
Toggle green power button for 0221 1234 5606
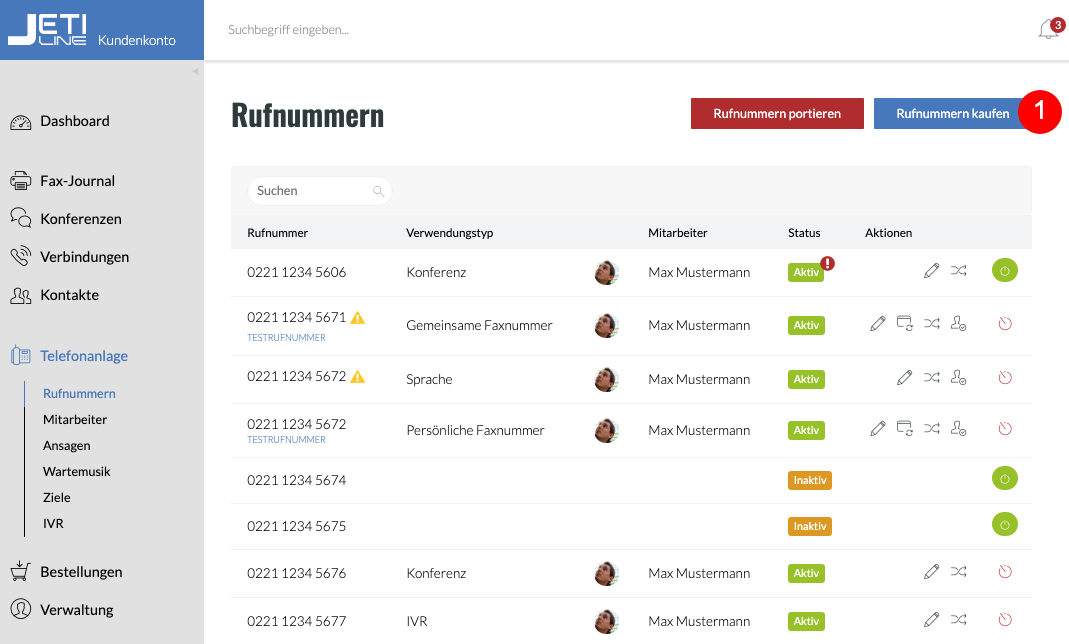[x=1005, y=271]
